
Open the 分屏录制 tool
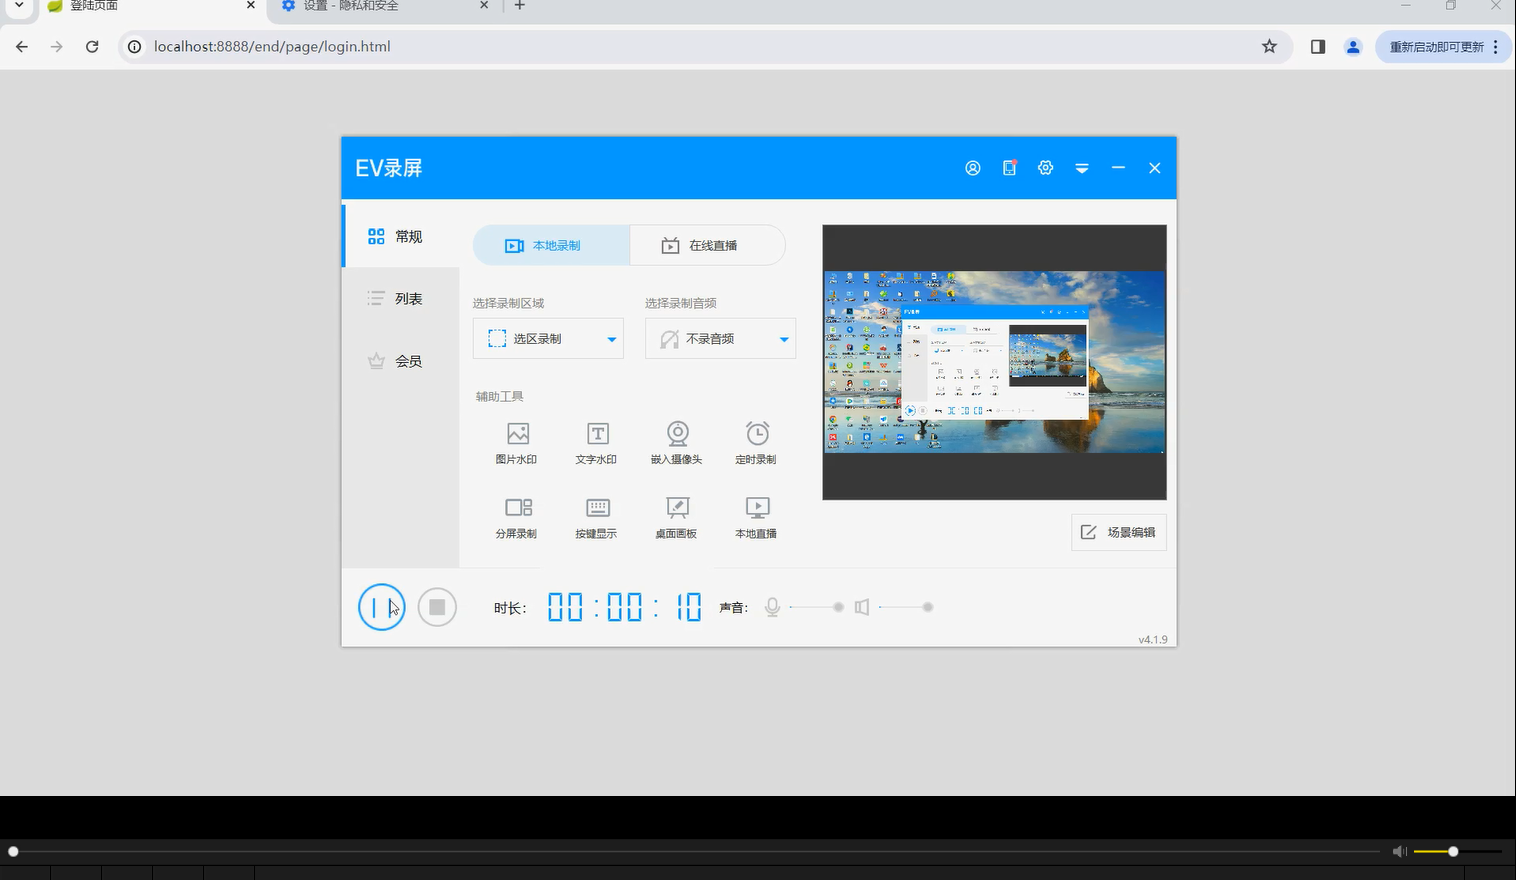517,517
